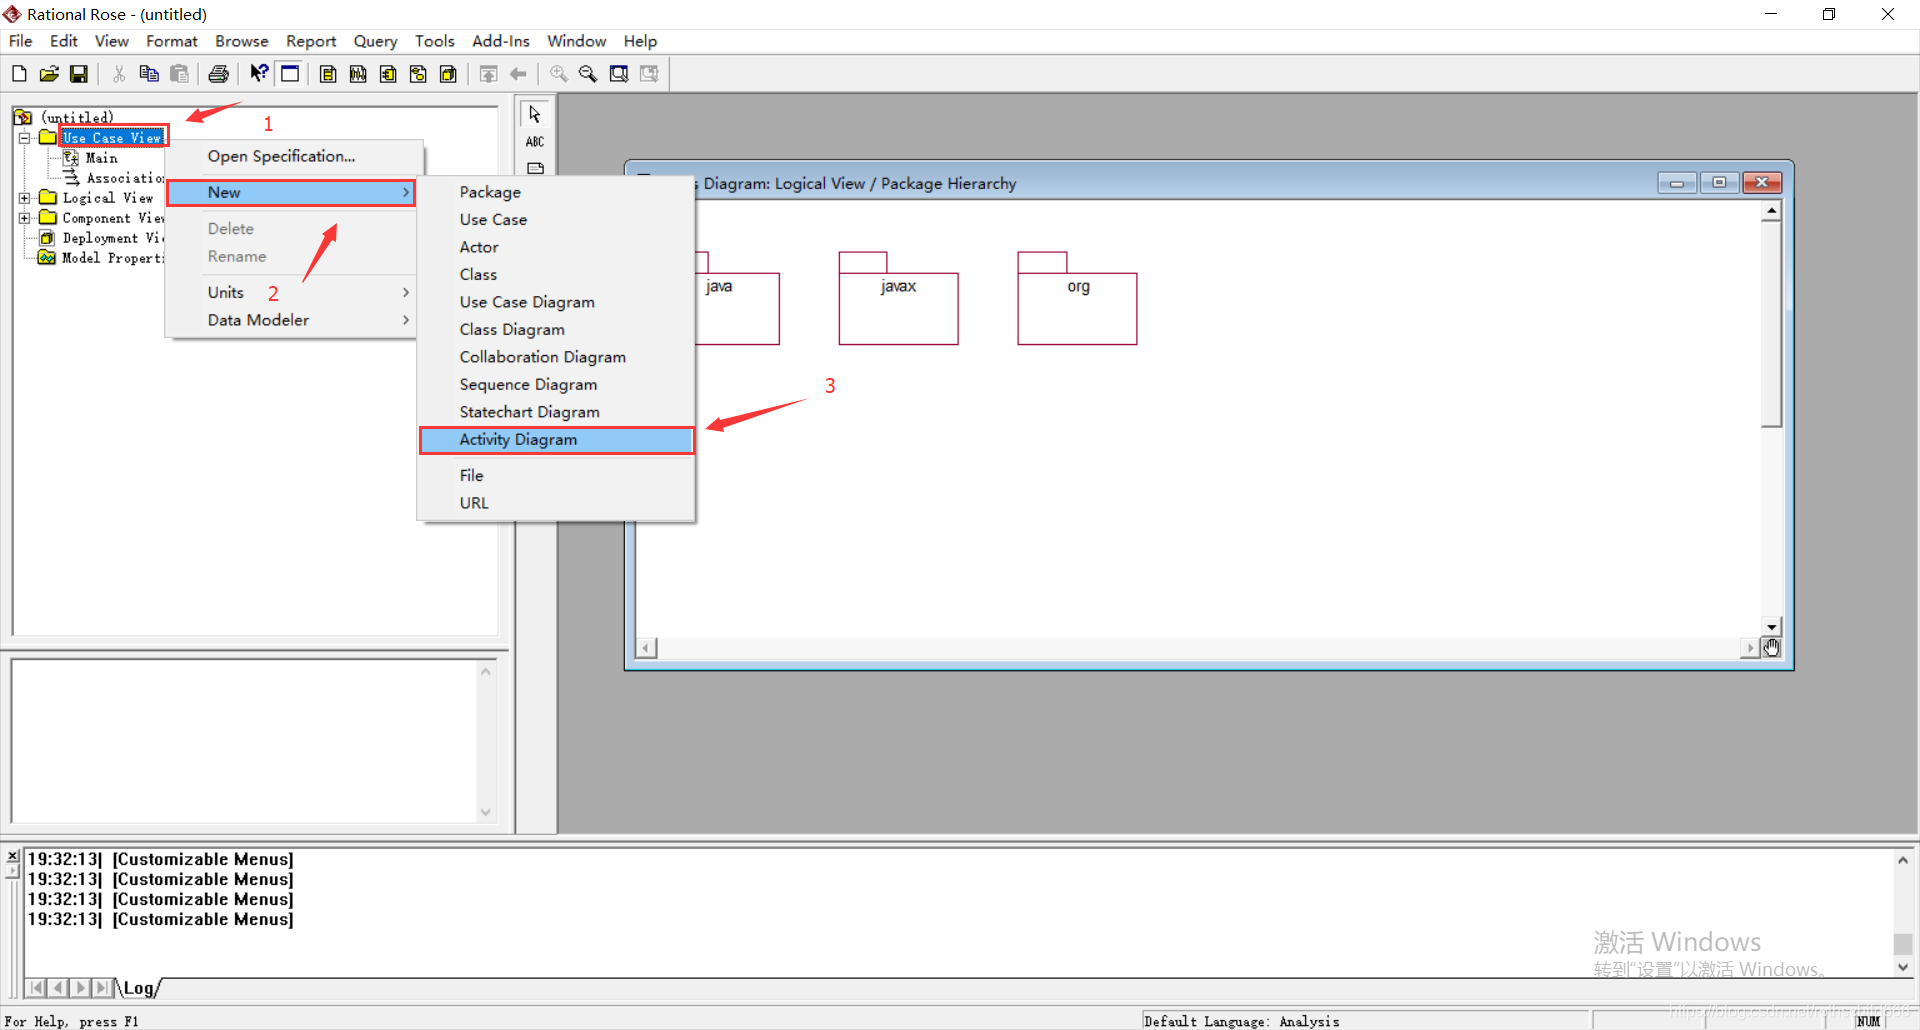
Task: Select the org package in diagram
Action: 1077,298
